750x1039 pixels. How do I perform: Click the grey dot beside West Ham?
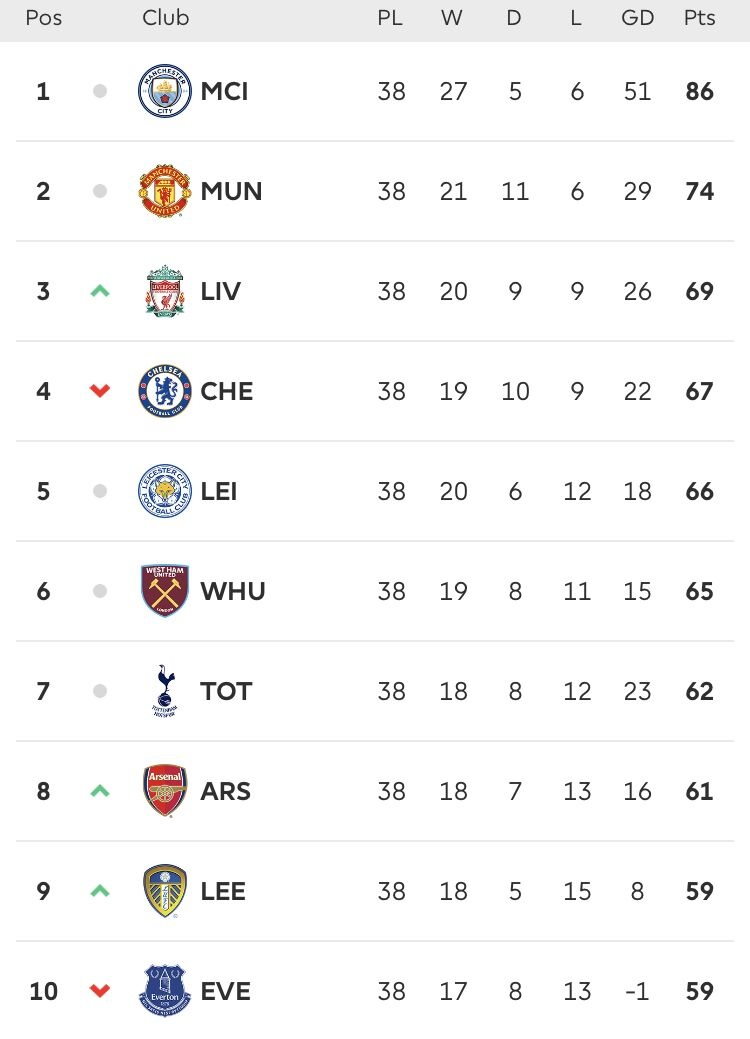click(x=99, y=591)
